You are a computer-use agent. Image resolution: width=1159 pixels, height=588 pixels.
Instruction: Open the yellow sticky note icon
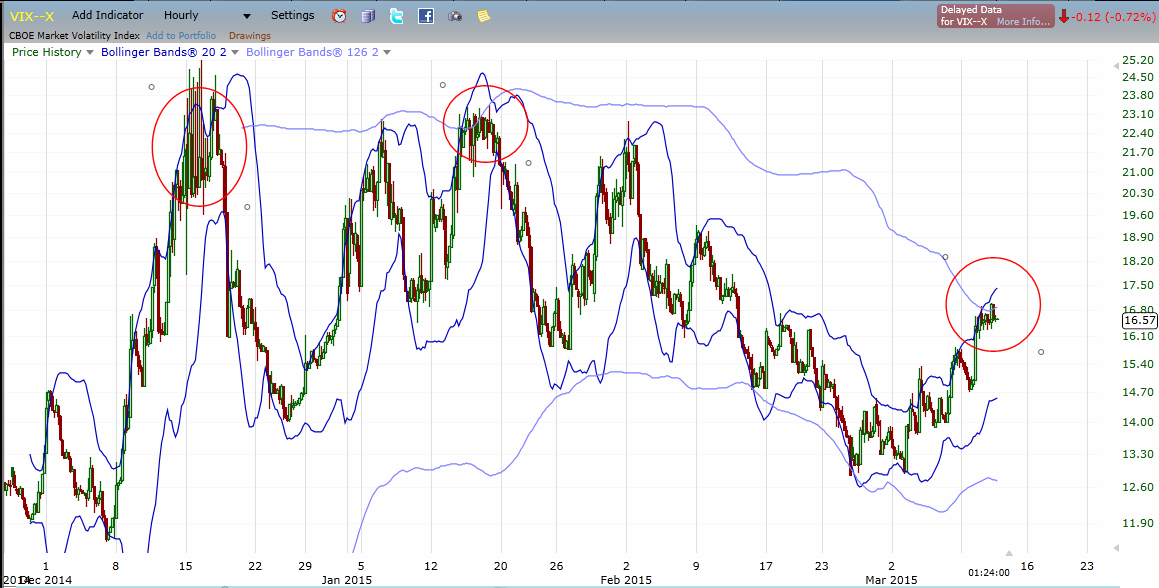(x=483, y=16)
